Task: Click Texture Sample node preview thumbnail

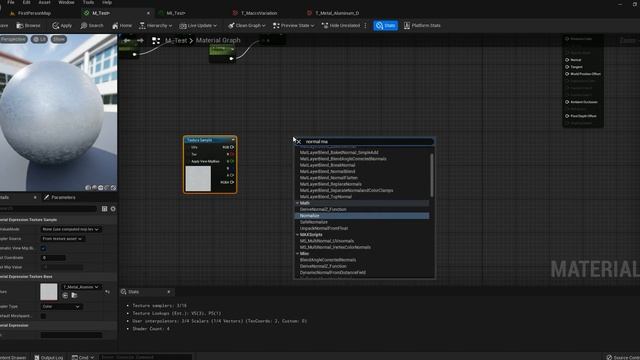Action: [x=198, y=179]
